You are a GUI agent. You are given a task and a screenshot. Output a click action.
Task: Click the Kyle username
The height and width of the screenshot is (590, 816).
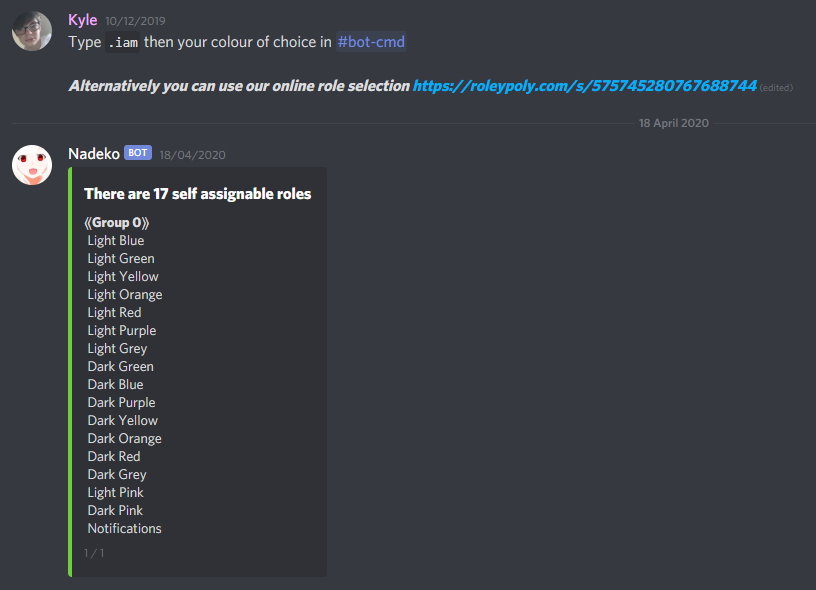coord(83,20)
